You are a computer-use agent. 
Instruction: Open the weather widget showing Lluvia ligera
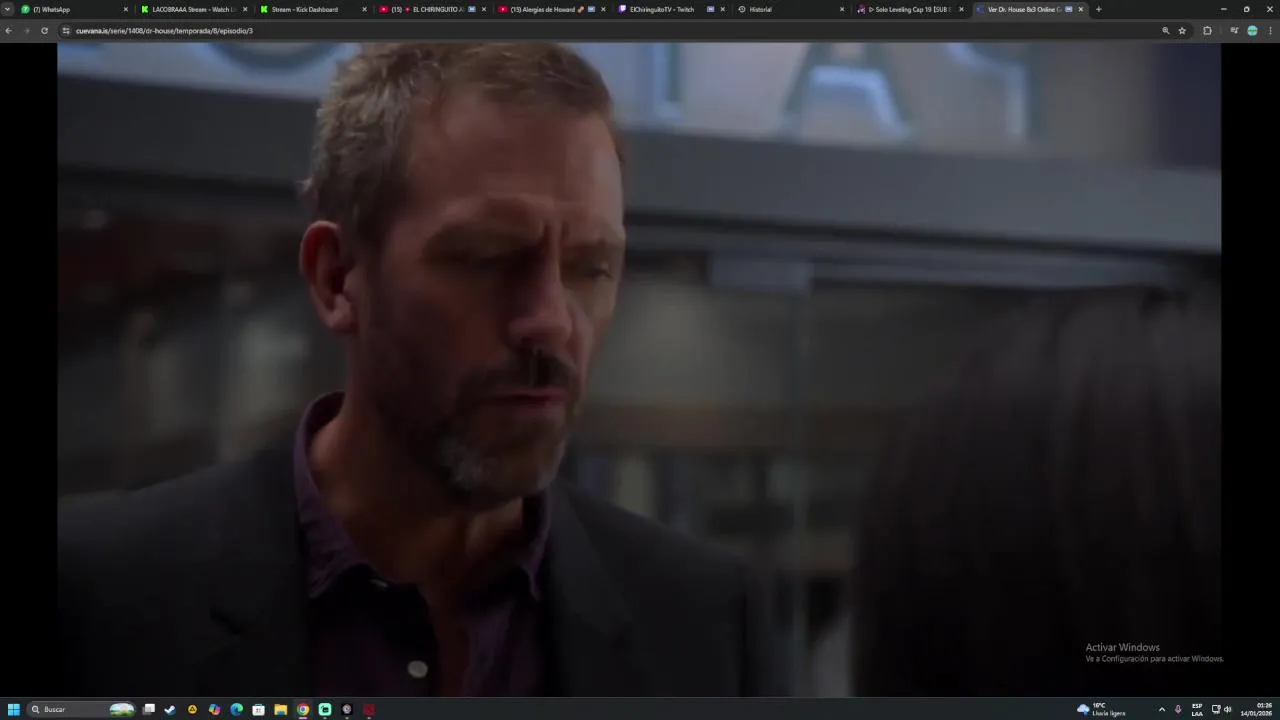tap(1101, 709)
